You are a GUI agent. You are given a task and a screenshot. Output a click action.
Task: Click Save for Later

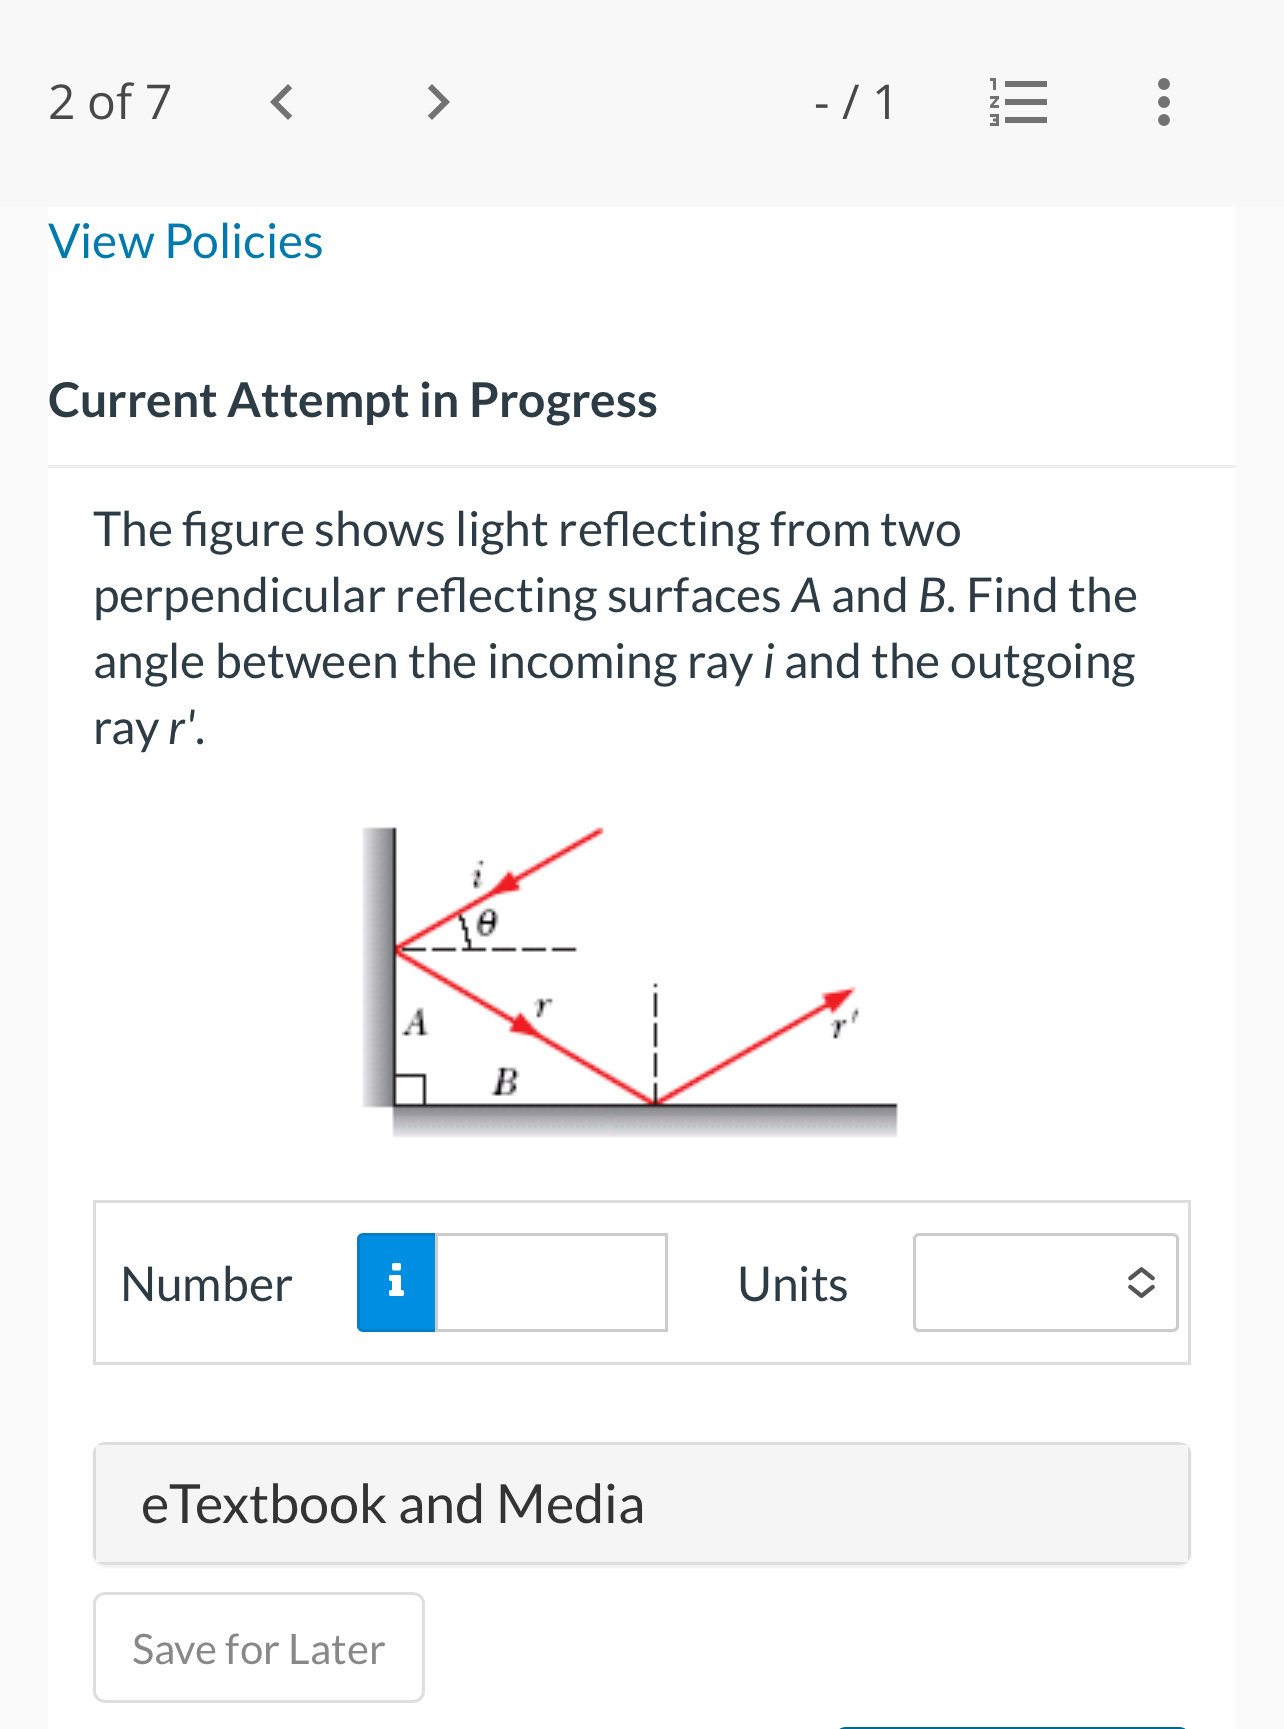click(257, 1648)
